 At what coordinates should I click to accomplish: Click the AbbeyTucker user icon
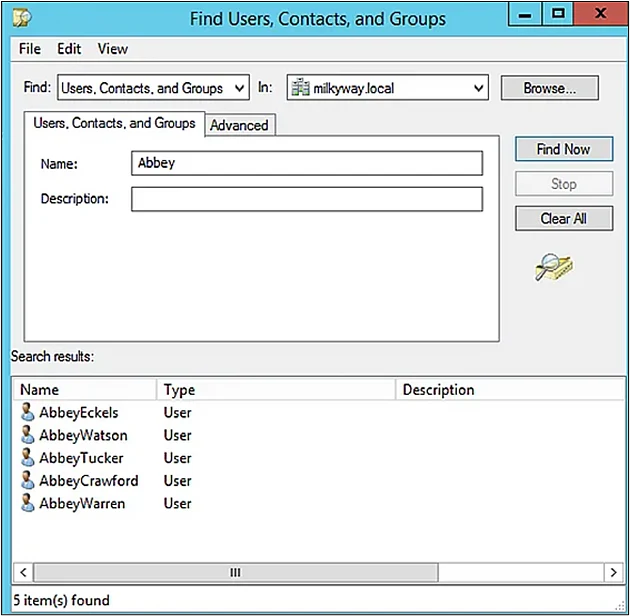pos(27,458)
